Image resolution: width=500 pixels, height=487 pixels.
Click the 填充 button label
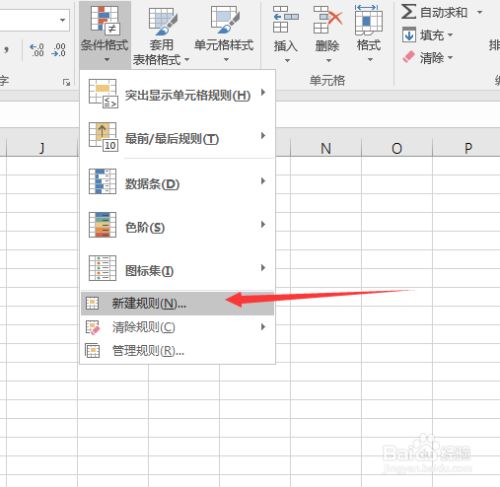432,35
